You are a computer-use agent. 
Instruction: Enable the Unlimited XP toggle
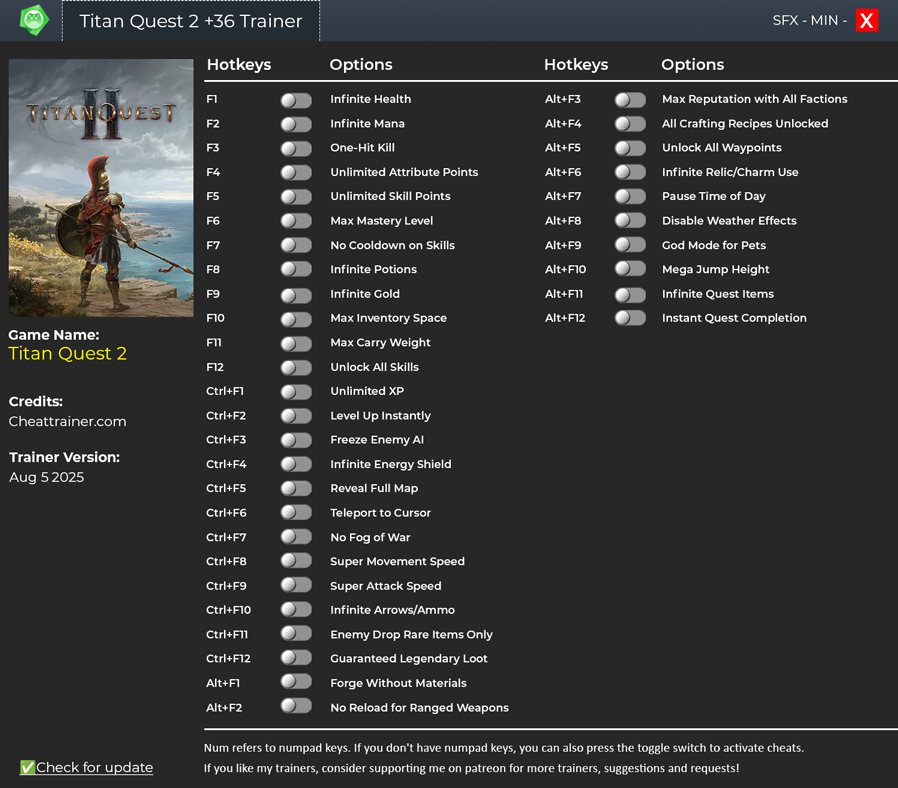point(296,392)
